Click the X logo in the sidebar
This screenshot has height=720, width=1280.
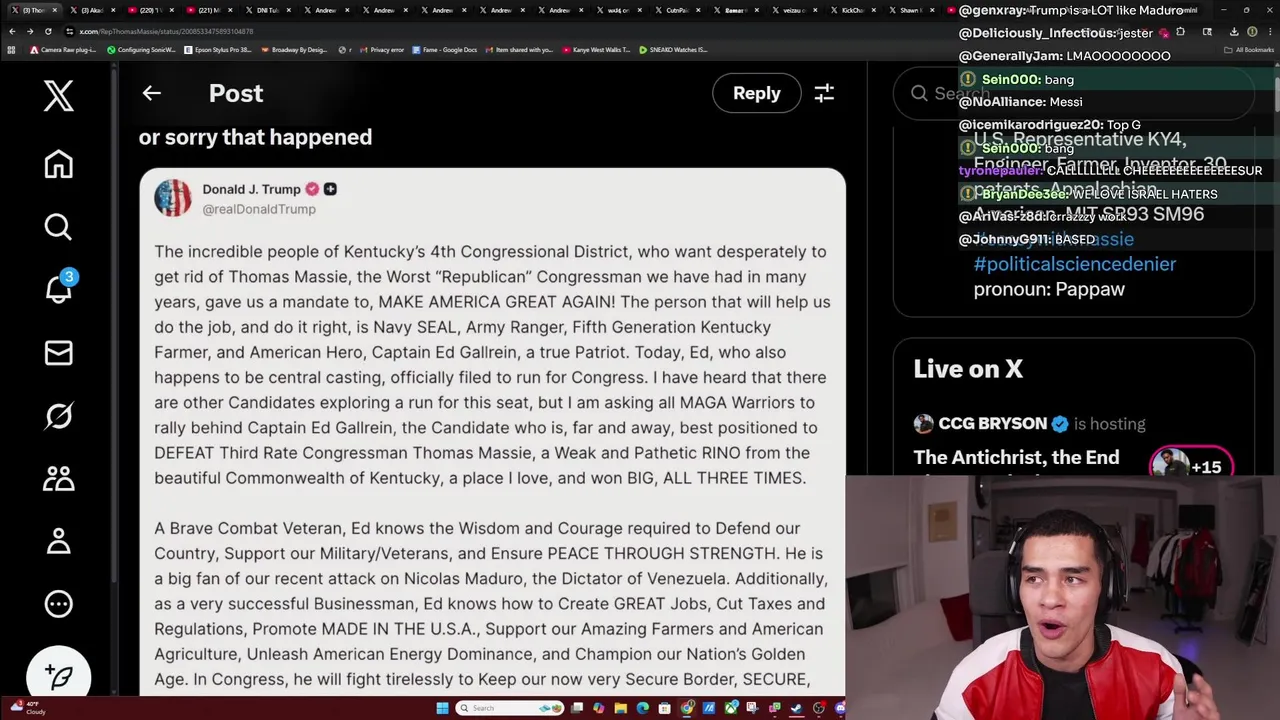[58, 96]
